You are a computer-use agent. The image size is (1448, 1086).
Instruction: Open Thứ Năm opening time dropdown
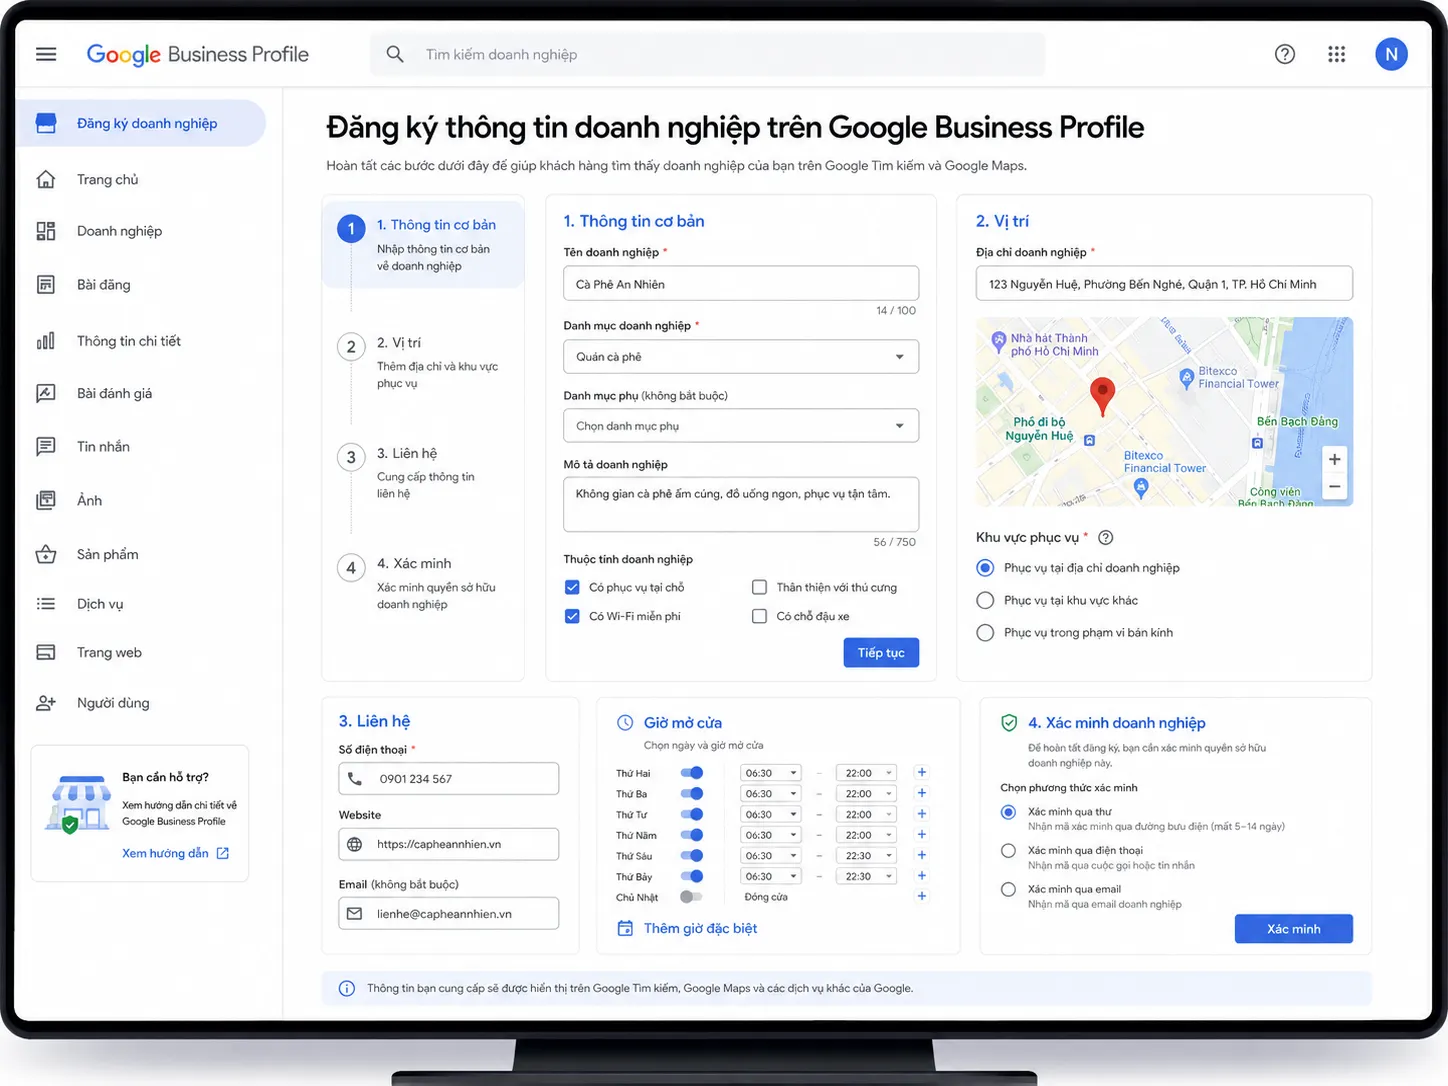771,835
